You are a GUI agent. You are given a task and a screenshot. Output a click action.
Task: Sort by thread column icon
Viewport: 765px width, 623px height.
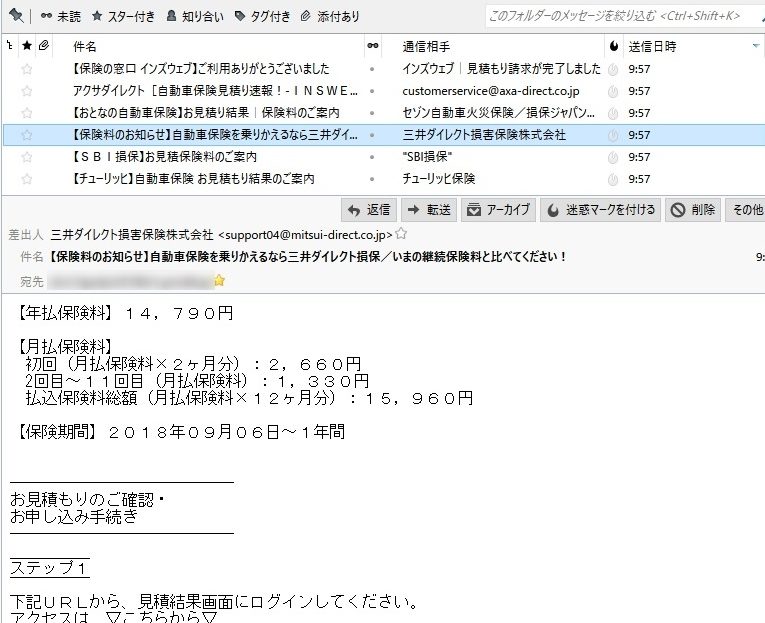(10, 46)
